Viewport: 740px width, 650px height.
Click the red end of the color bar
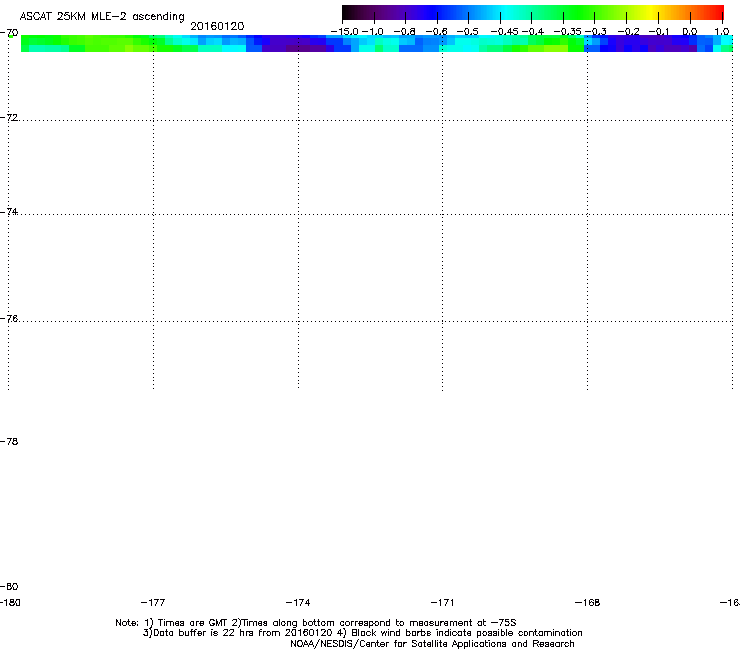click(715, 13)
